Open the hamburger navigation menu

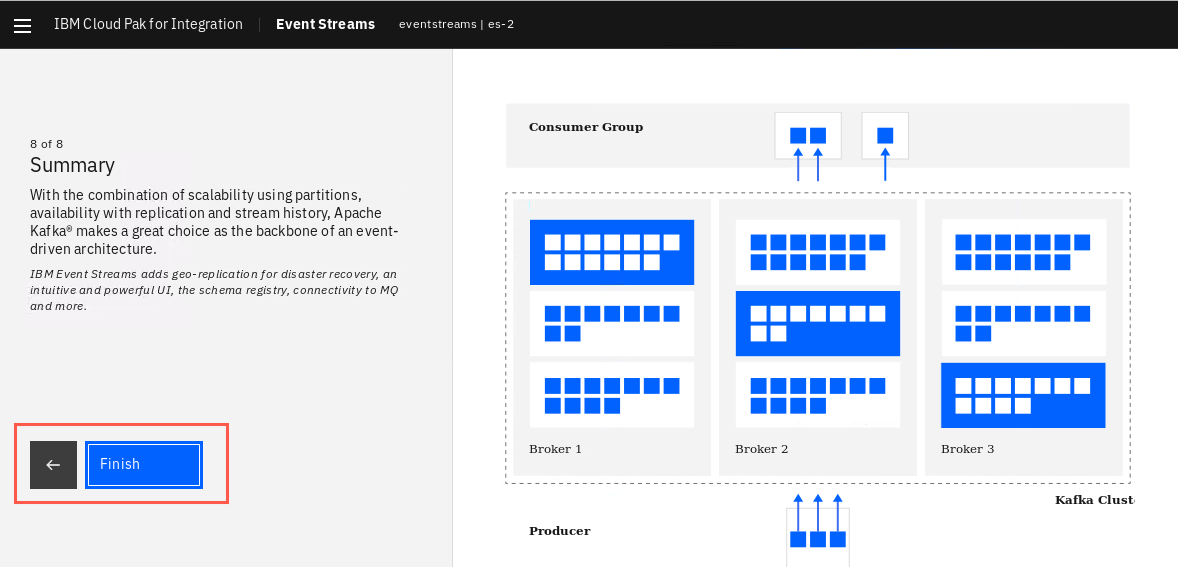pos(23,25)
